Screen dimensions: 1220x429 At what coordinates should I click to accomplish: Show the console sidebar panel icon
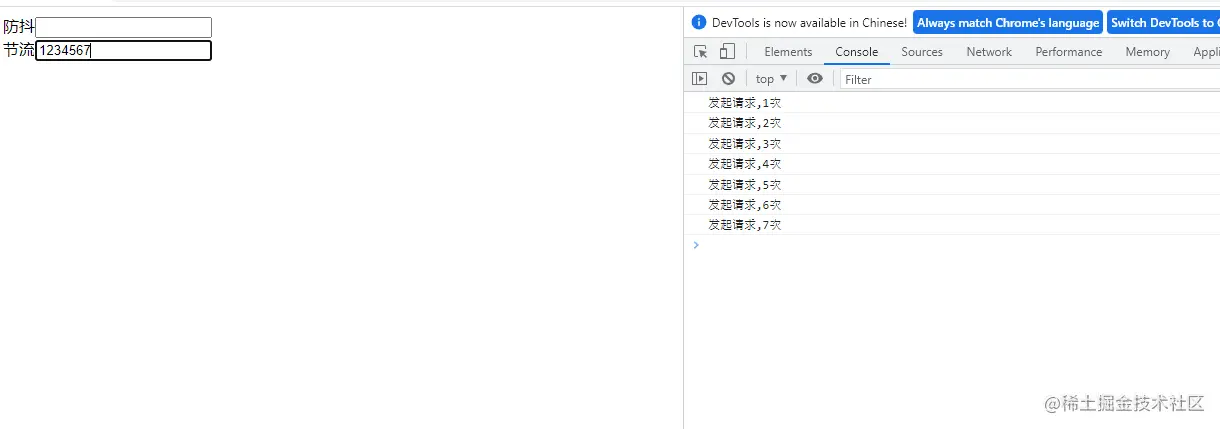(x=700, y=79)
